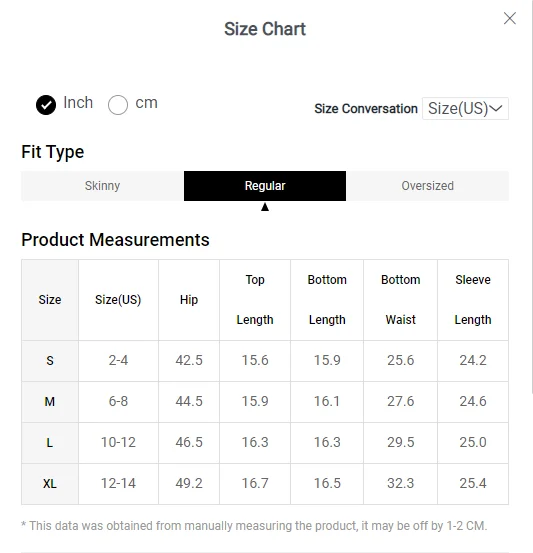The height and width of the screenshot is (553, 533).
Task: Select the Inch unit radio button
Action: [x=46, y=105]
